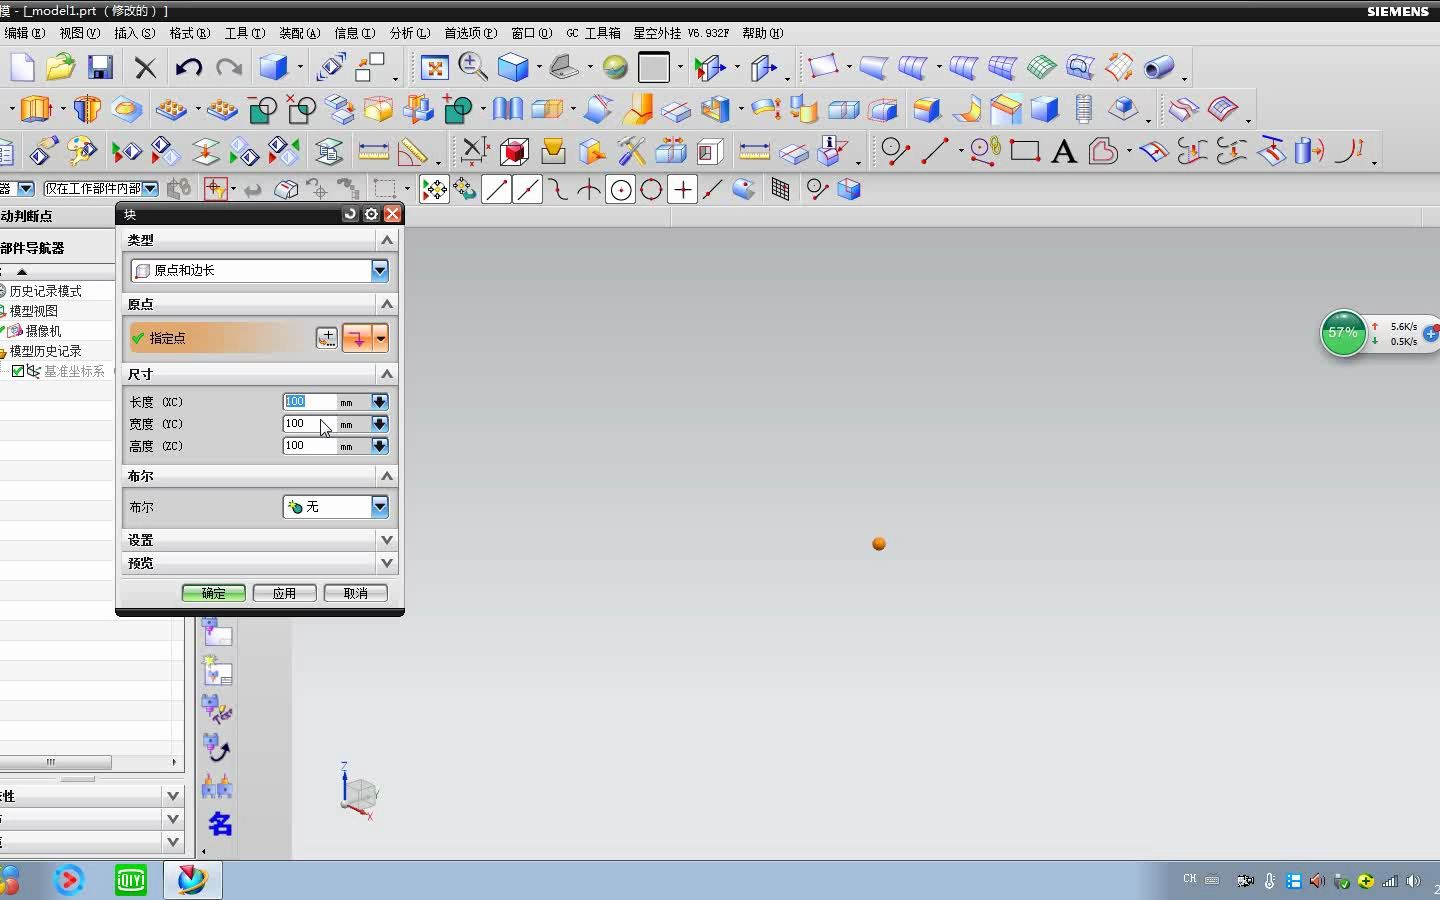Click the grid display icon
The height and width of the screenshot is (900, 1440).
(780, 189)
